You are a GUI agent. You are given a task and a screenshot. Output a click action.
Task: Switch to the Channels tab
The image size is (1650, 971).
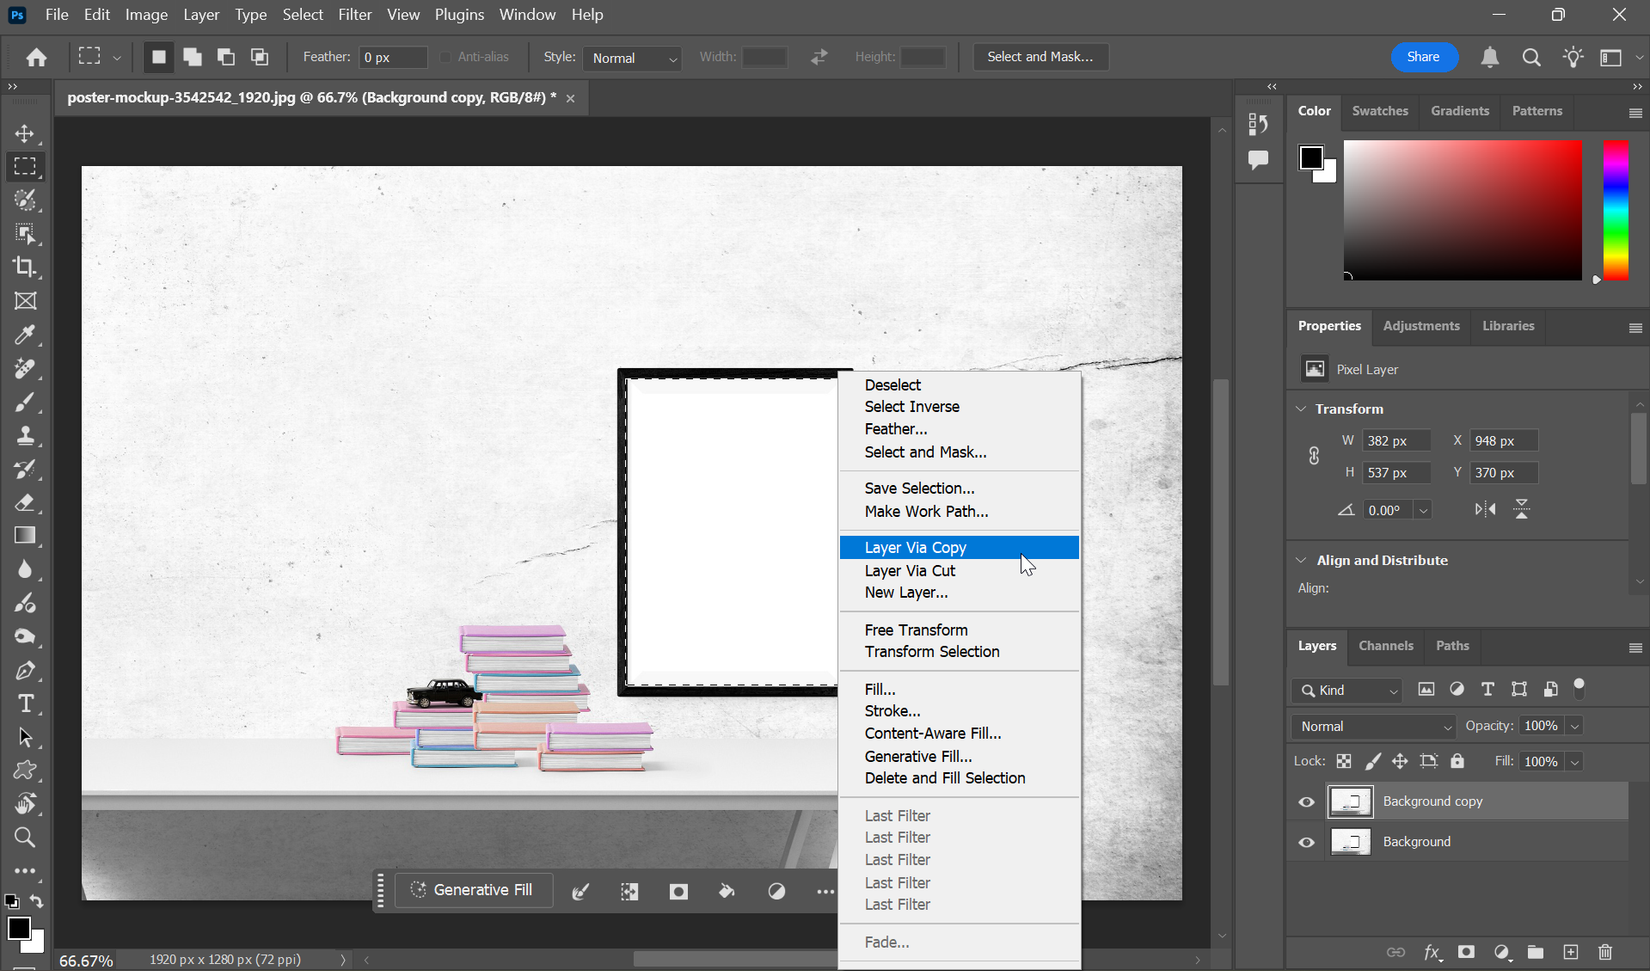pos(1385,646)
